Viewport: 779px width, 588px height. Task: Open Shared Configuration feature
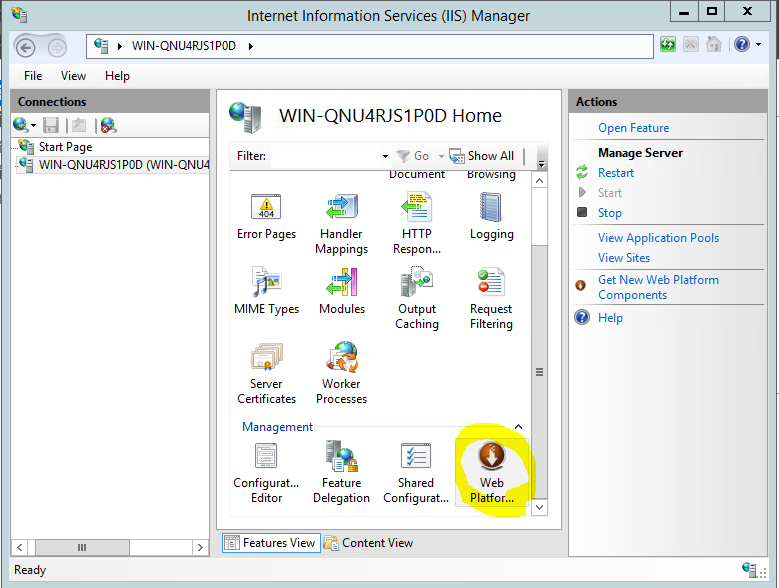click(416, 473)
